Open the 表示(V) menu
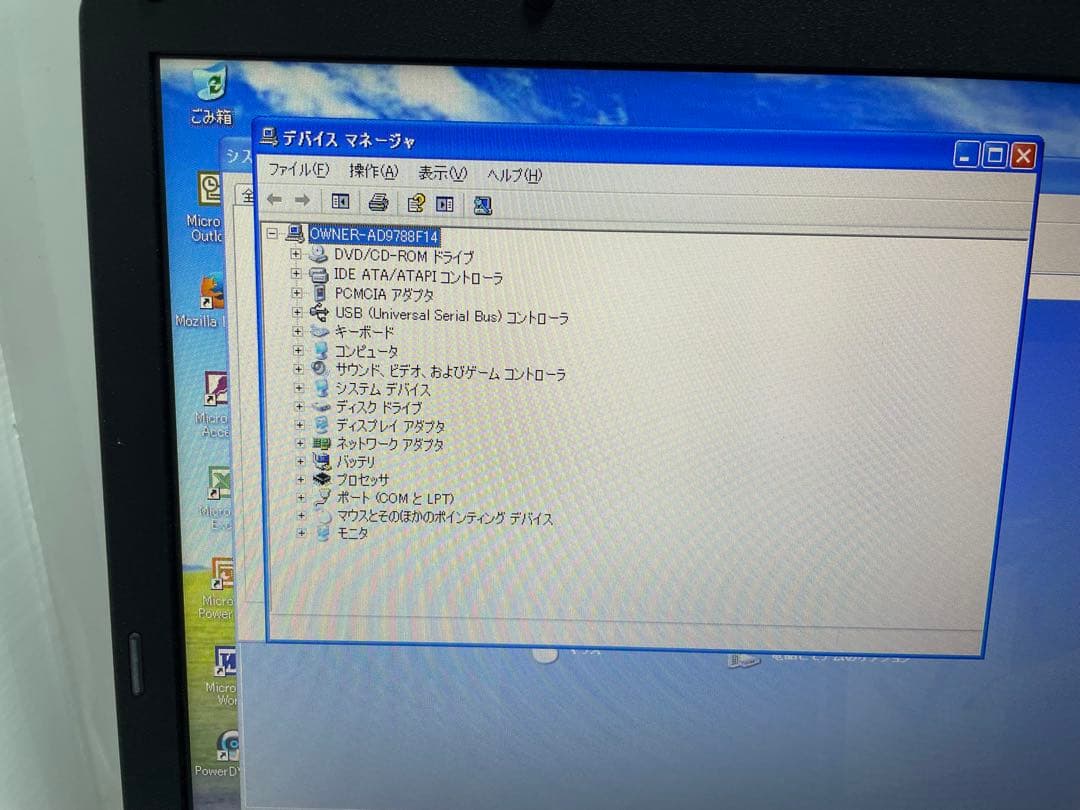This screenshot has height=810, width=1080. click(x=442, y=174)
